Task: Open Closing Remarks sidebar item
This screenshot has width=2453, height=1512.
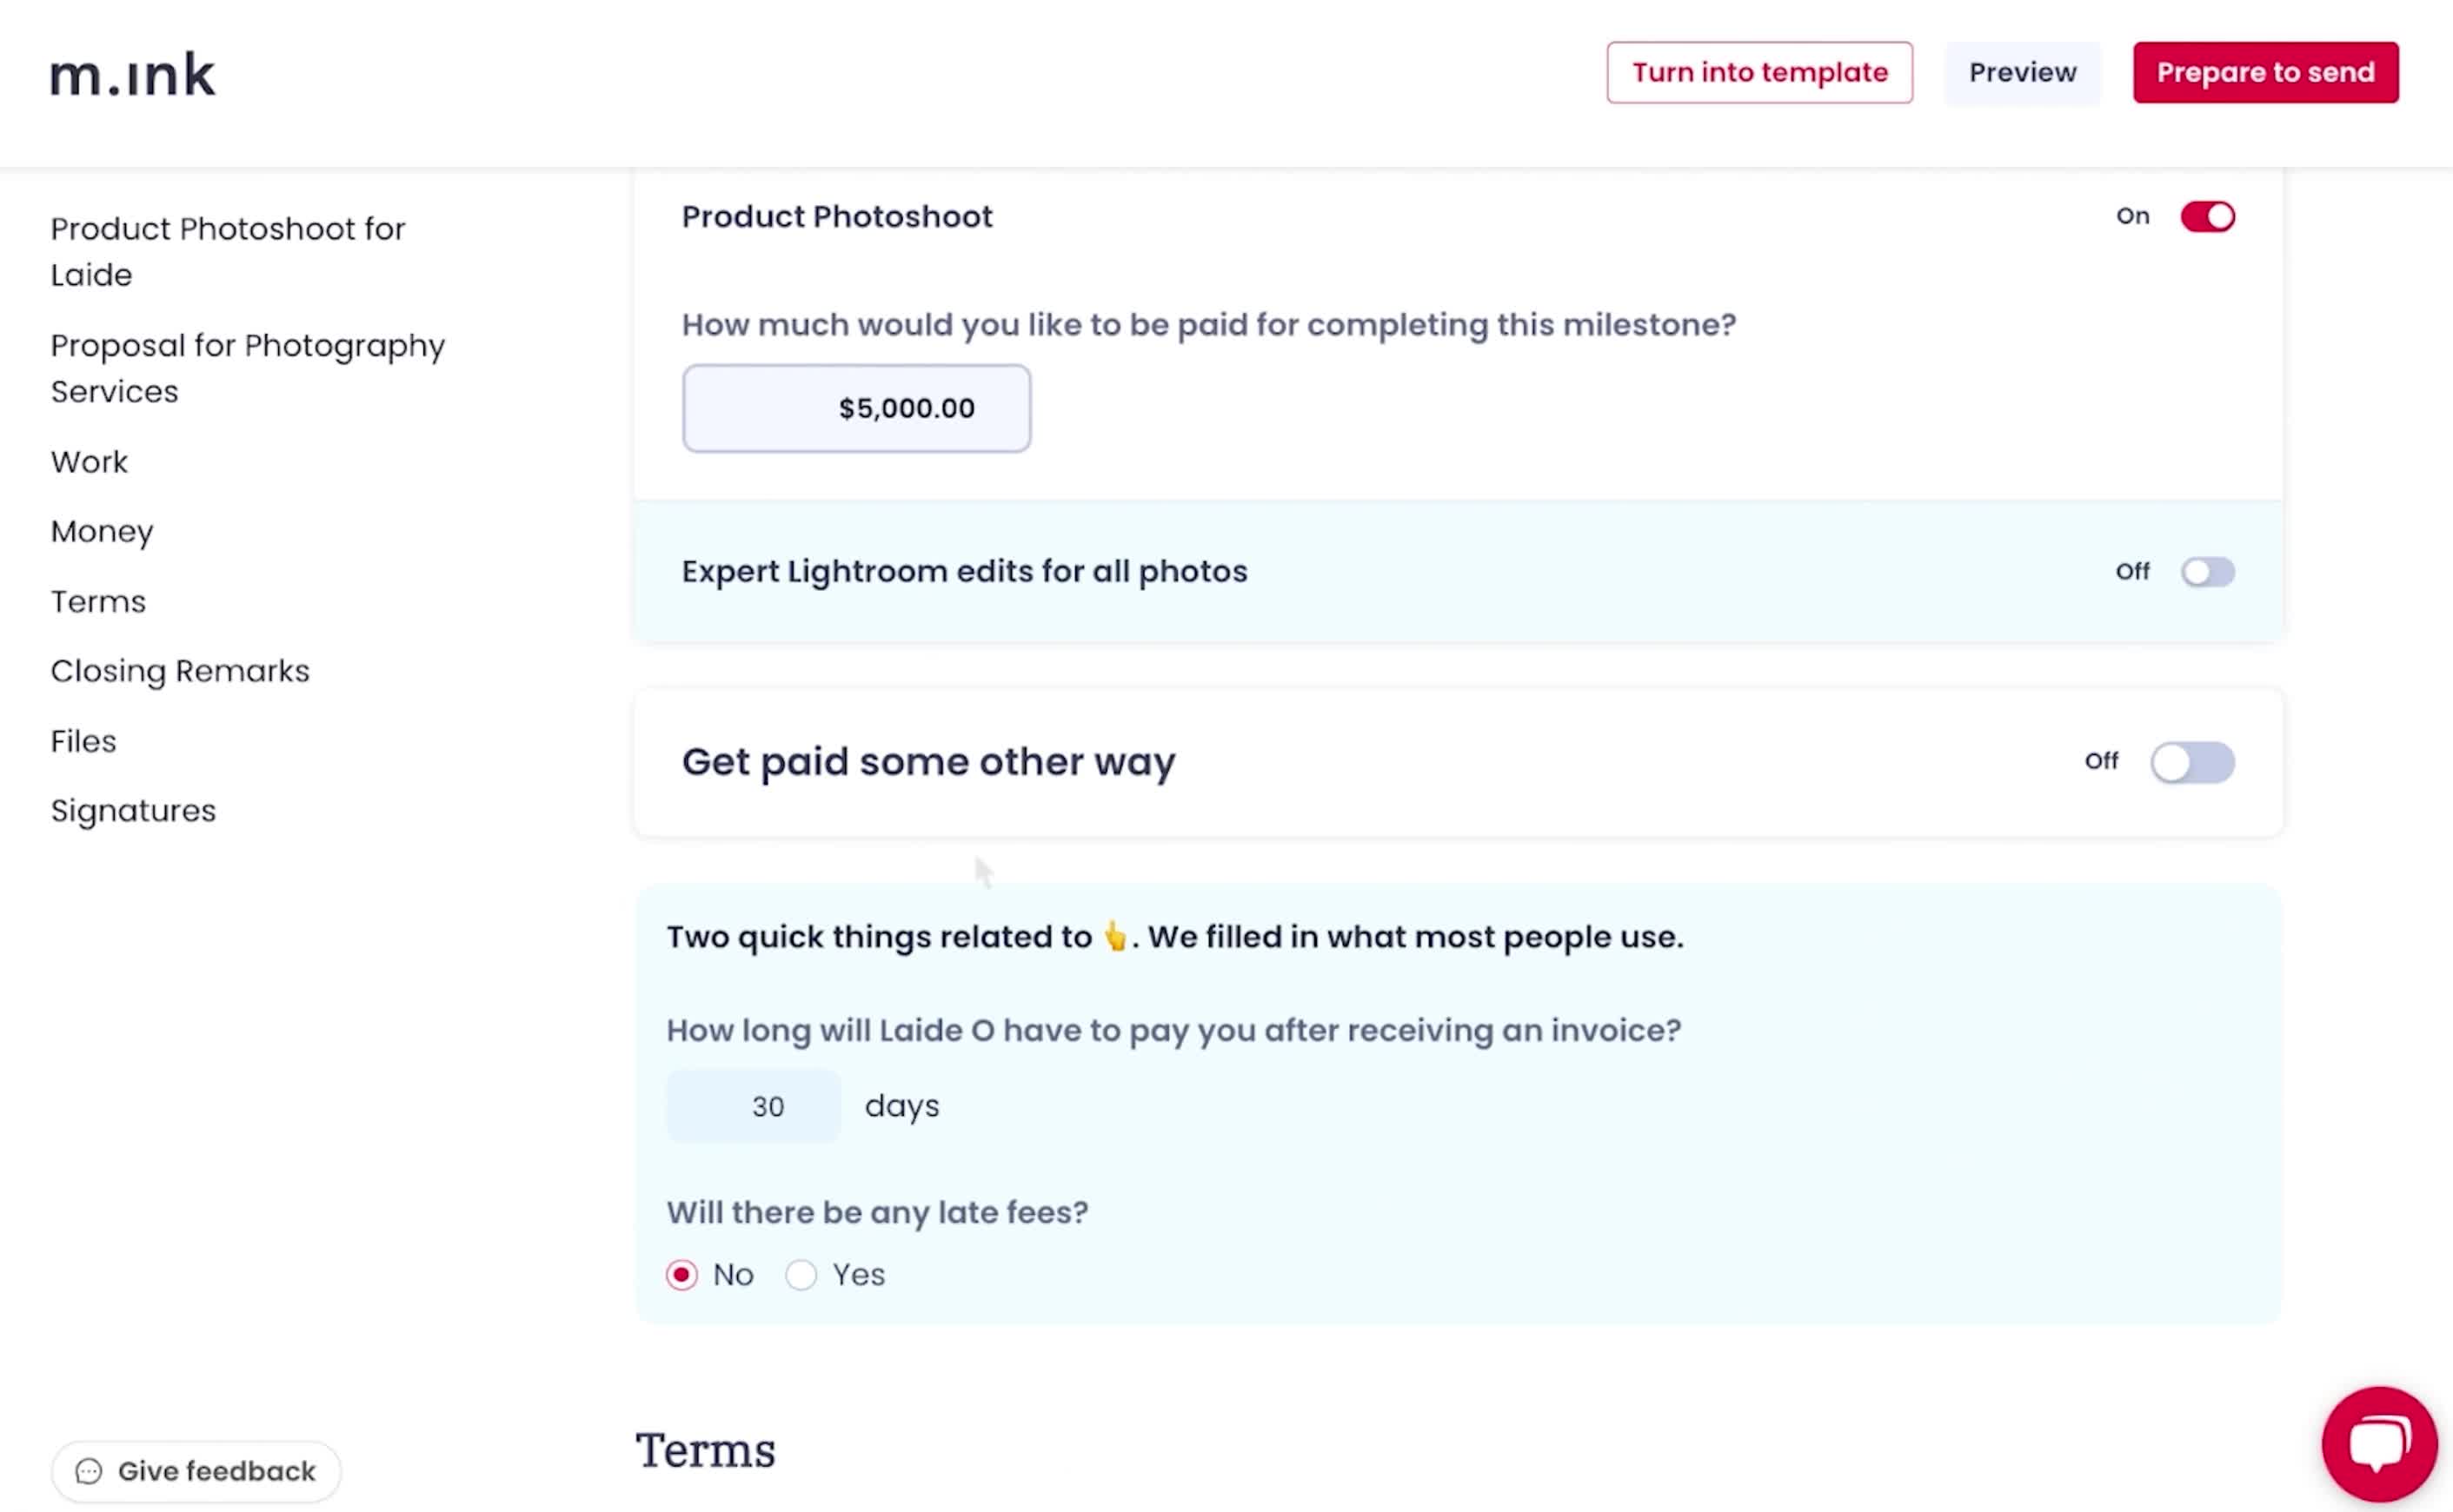Action: click(x=180, y=671)
